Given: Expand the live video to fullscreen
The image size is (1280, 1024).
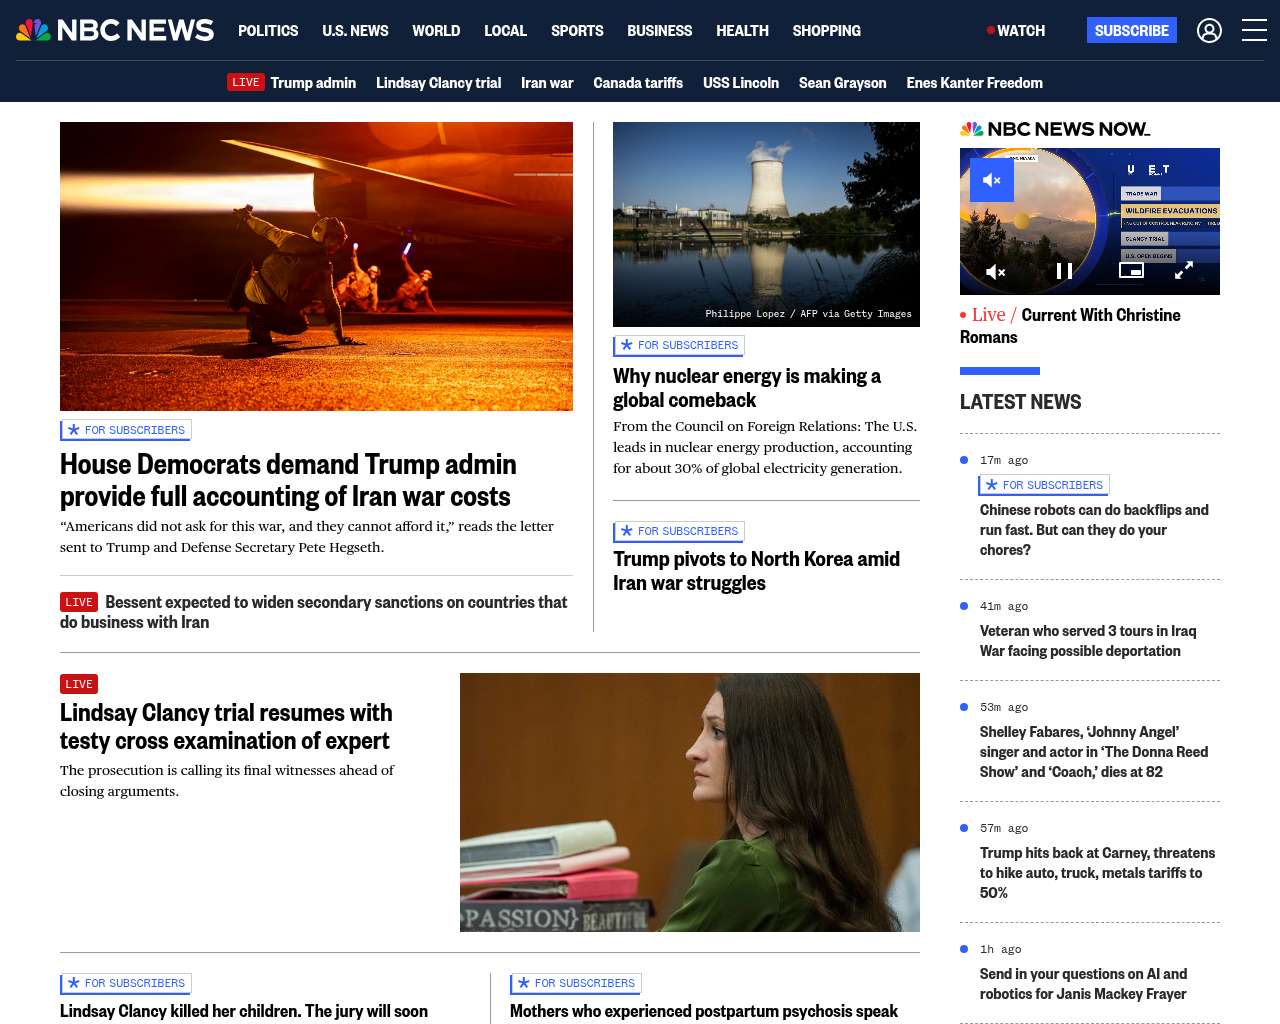Looking at the screenshot, I should 1184,271.
